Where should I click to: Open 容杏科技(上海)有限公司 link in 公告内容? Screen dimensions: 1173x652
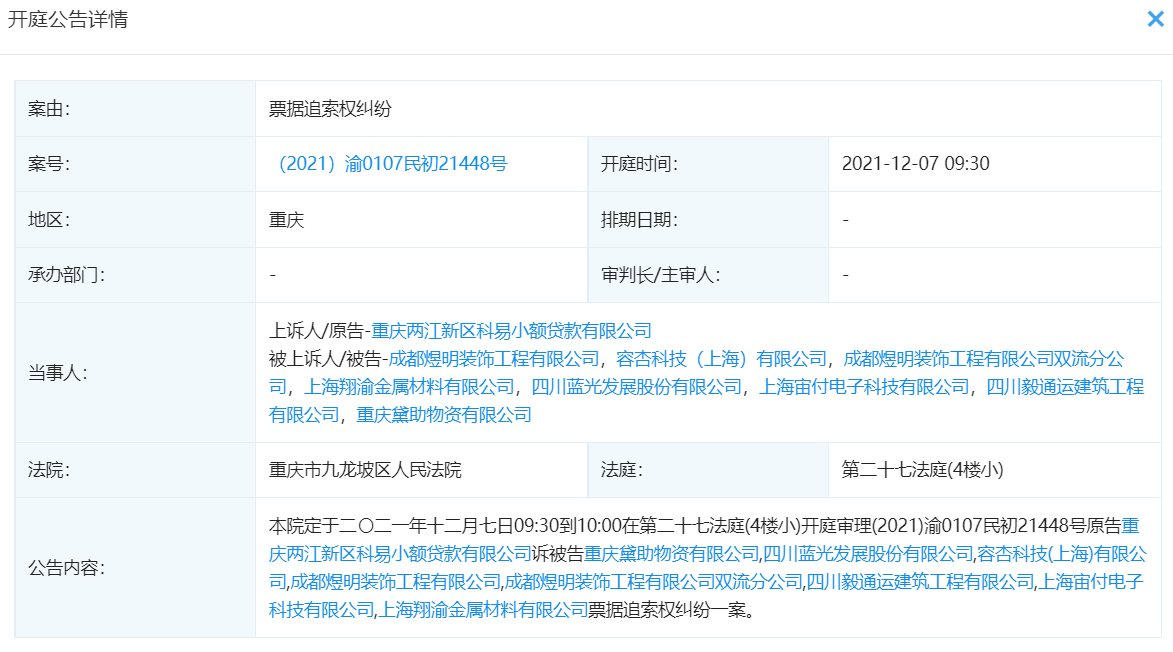coord(1062,554)
